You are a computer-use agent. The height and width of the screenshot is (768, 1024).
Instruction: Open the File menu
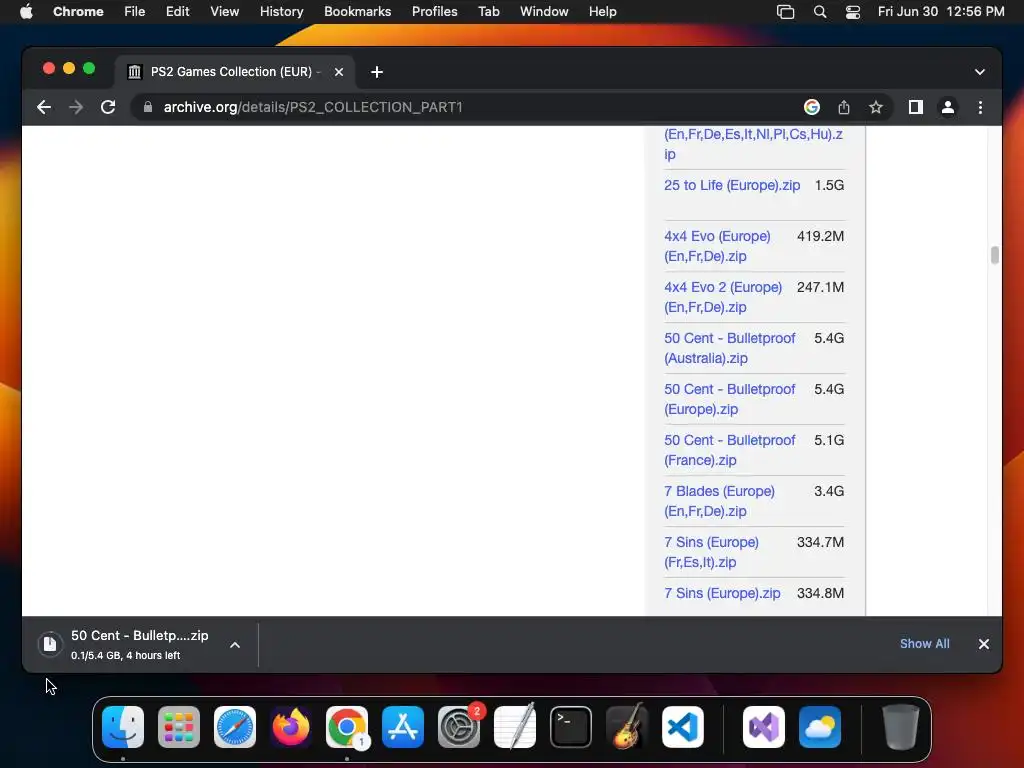(x=135, y=12)
